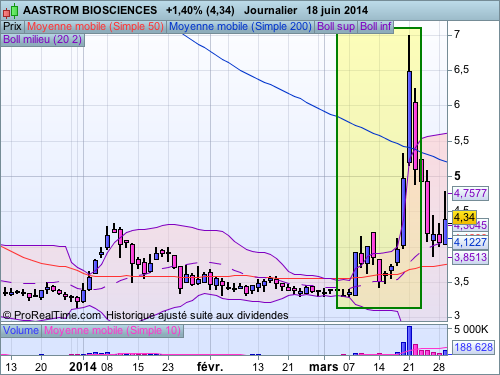Click the 28 date label on time axis
The width and height of the screenshot is (500, 375).
coord(439,367)
